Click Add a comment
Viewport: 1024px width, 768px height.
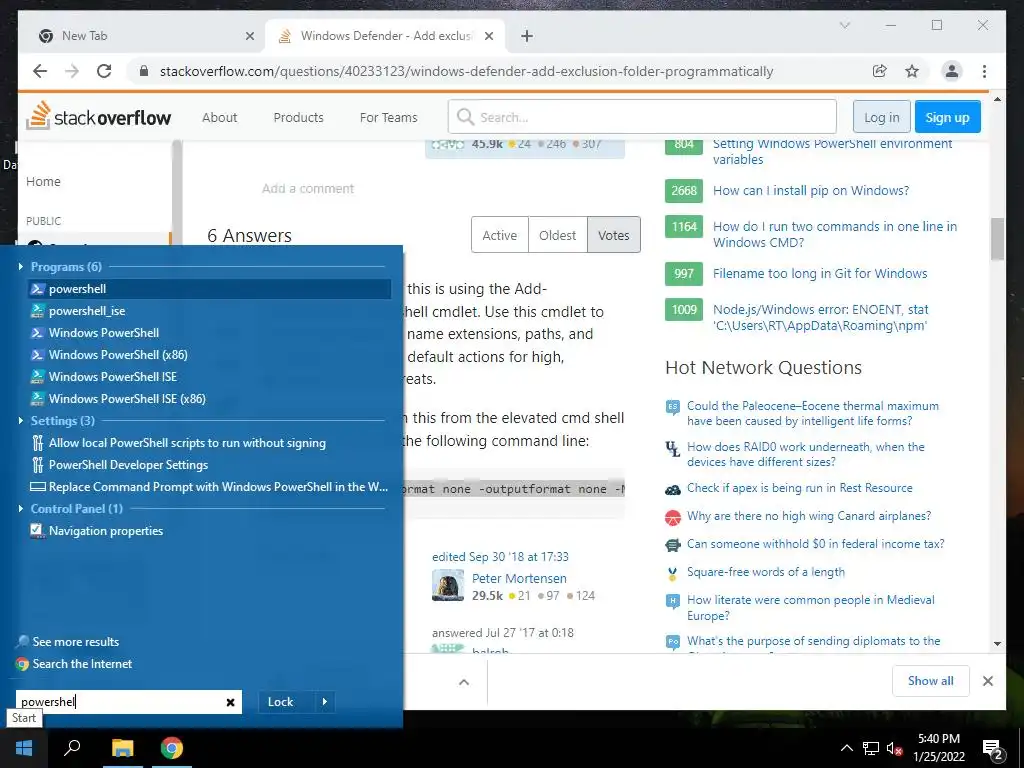coord(308,189)
